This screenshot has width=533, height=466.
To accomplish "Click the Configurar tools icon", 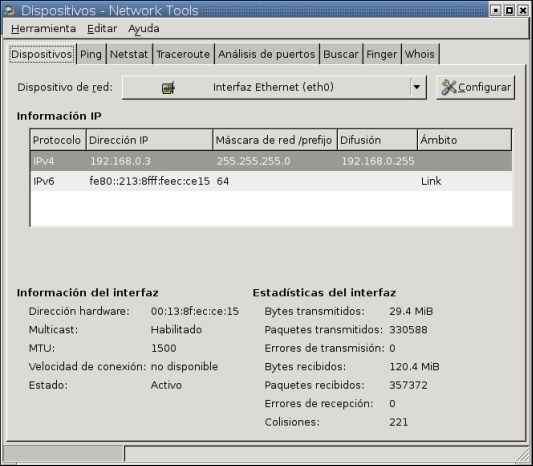I will click(x=448, y=87).
